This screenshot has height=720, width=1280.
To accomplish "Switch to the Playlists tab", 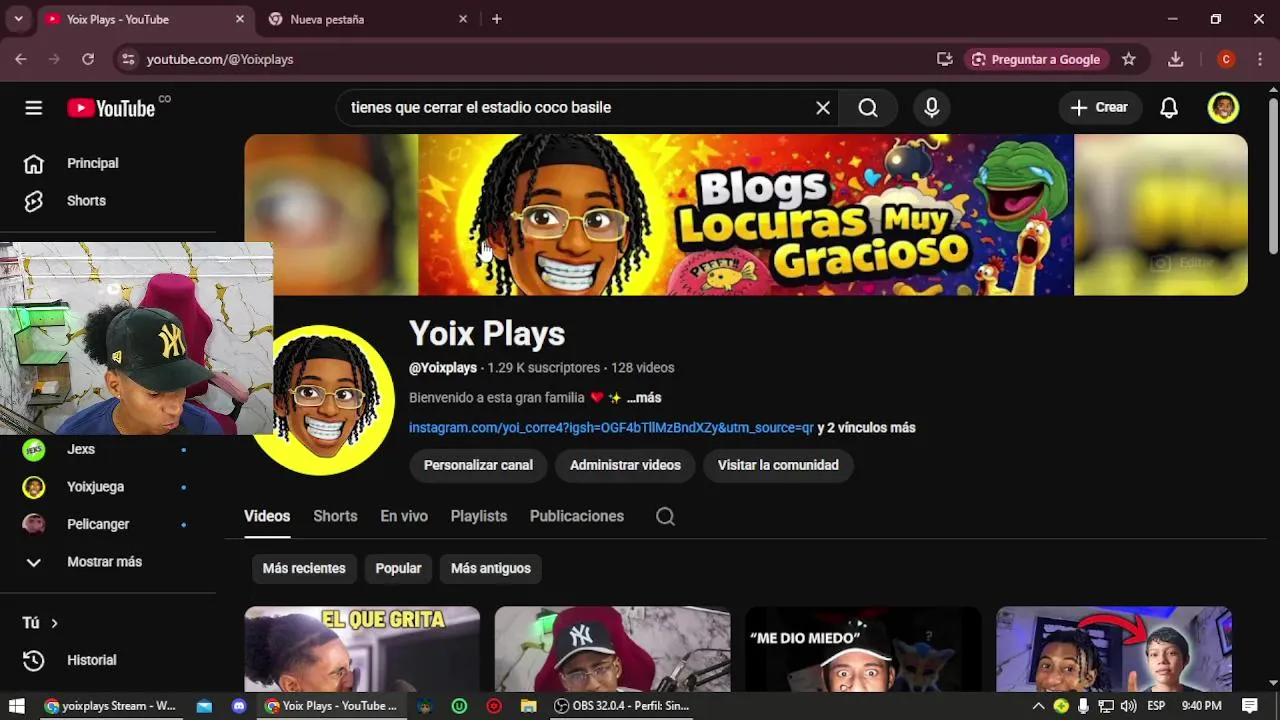I will click(478, 516).
